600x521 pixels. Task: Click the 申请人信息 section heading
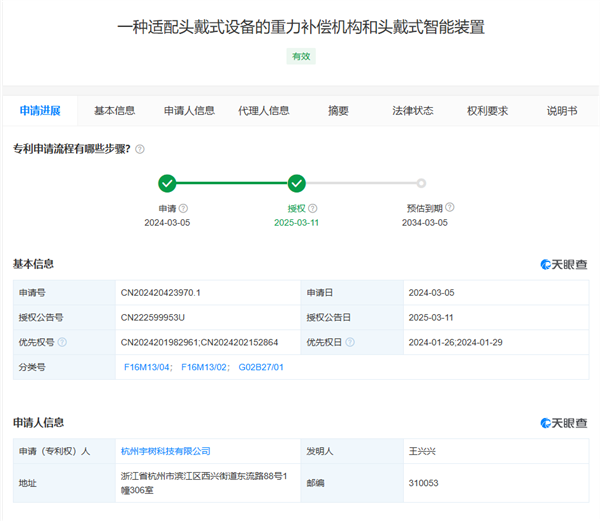tap(38, 423)
